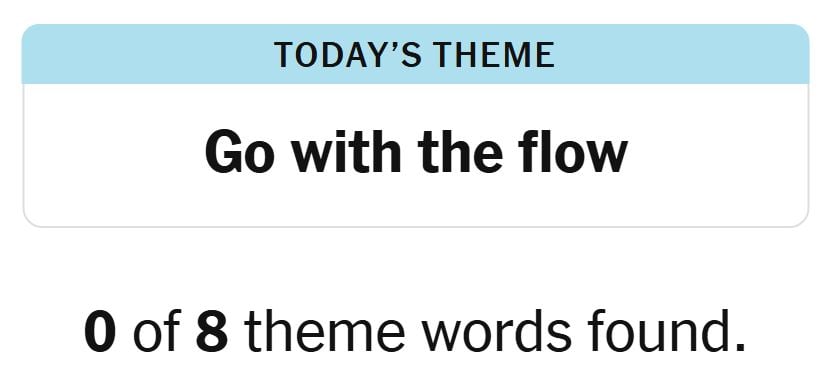
Task: Click the bold "0" found counter
Action: click(x=100, y=332)
